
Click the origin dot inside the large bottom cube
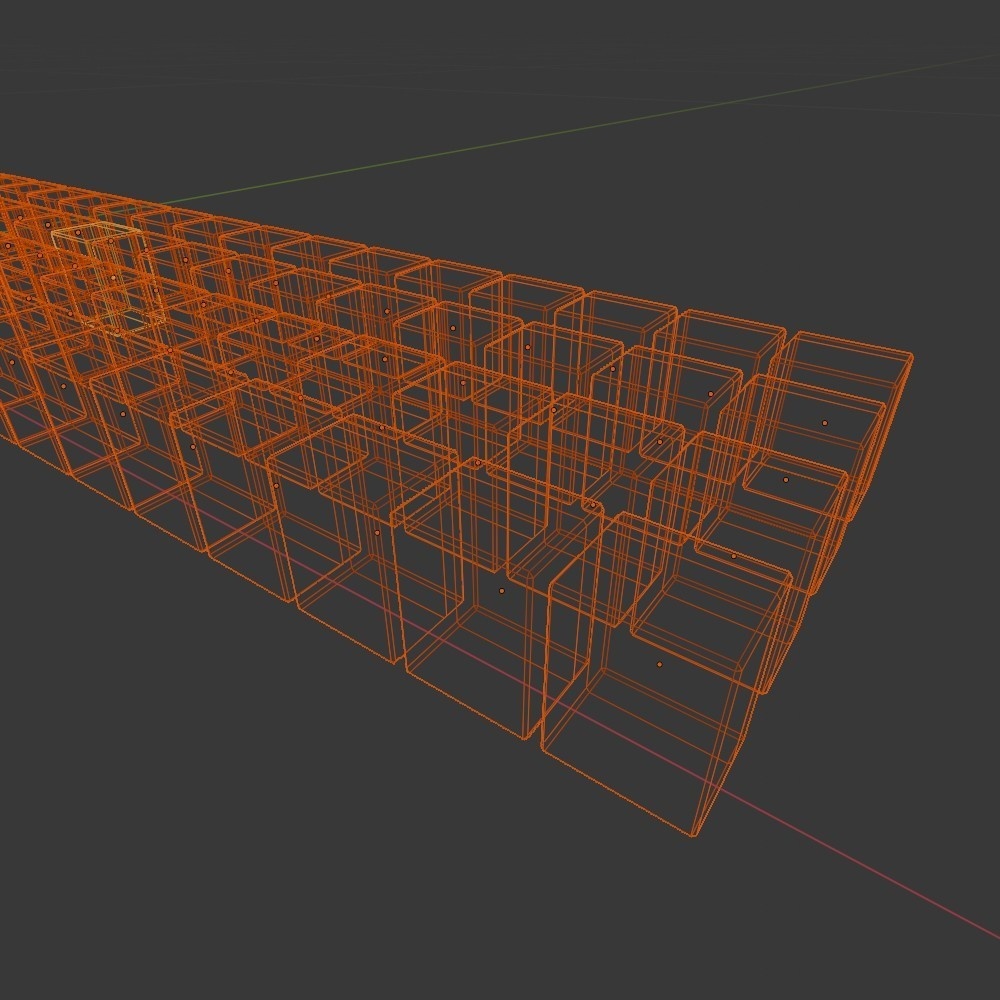[x=660, y=662]
